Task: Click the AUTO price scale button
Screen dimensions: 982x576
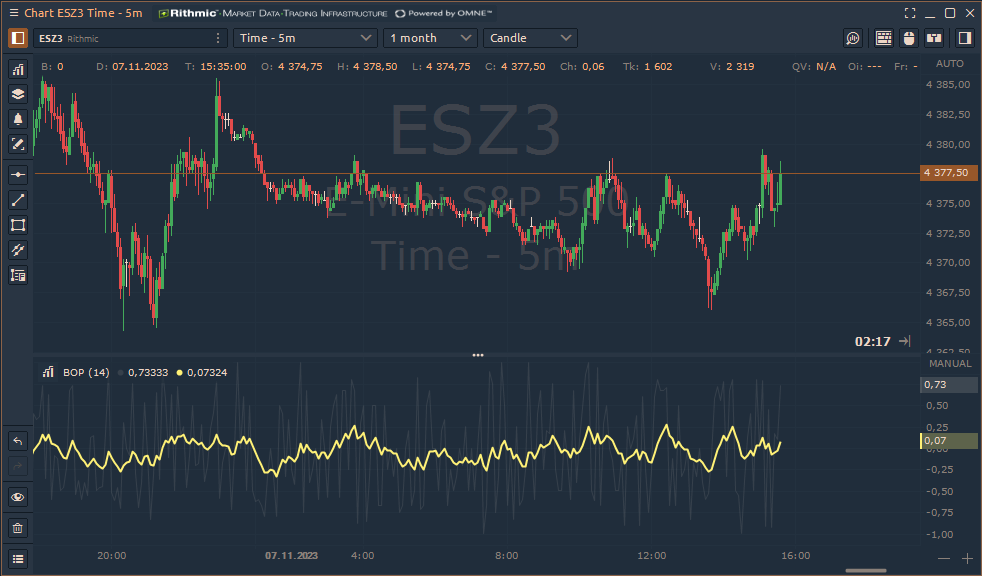Action: 949,63
